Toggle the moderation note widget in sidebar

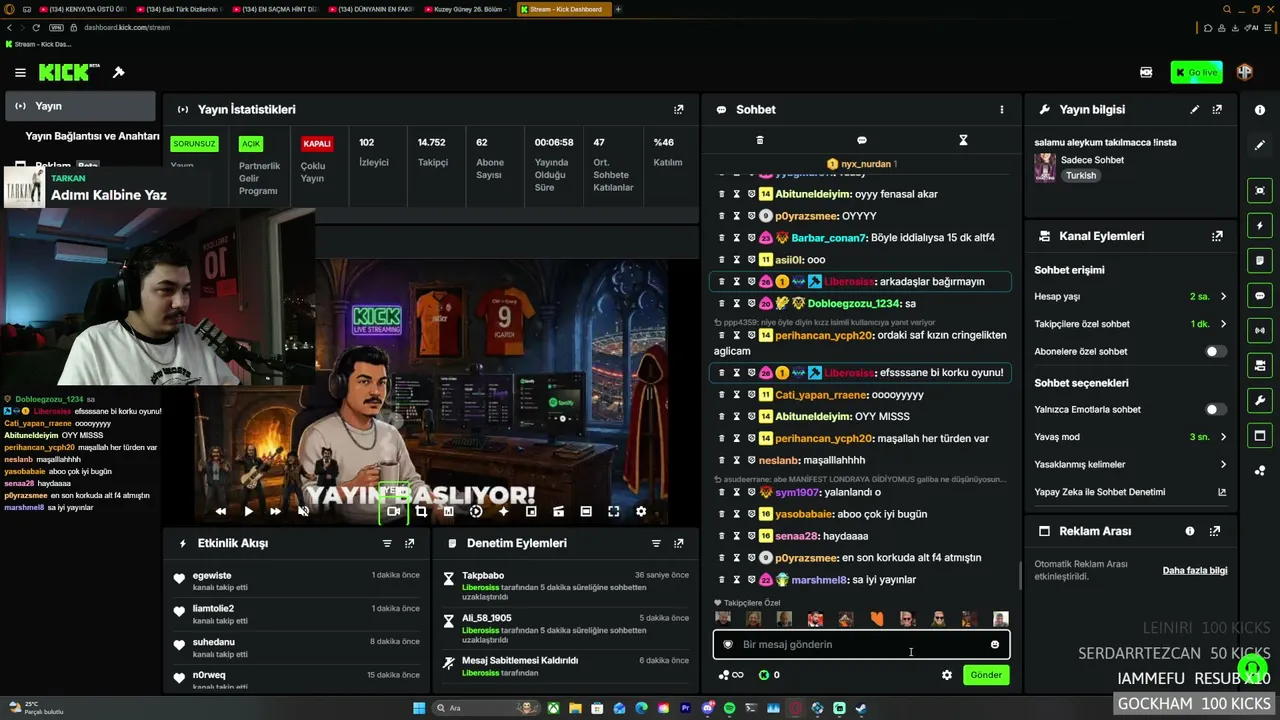pyautogui.click(x=1260, y=261)
